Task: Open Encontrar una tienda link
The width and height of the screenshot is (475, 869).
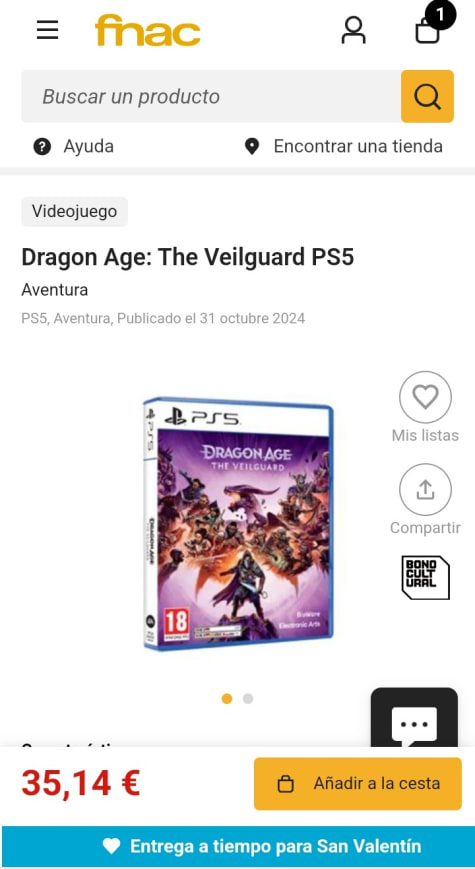Action: coord(344,147)
